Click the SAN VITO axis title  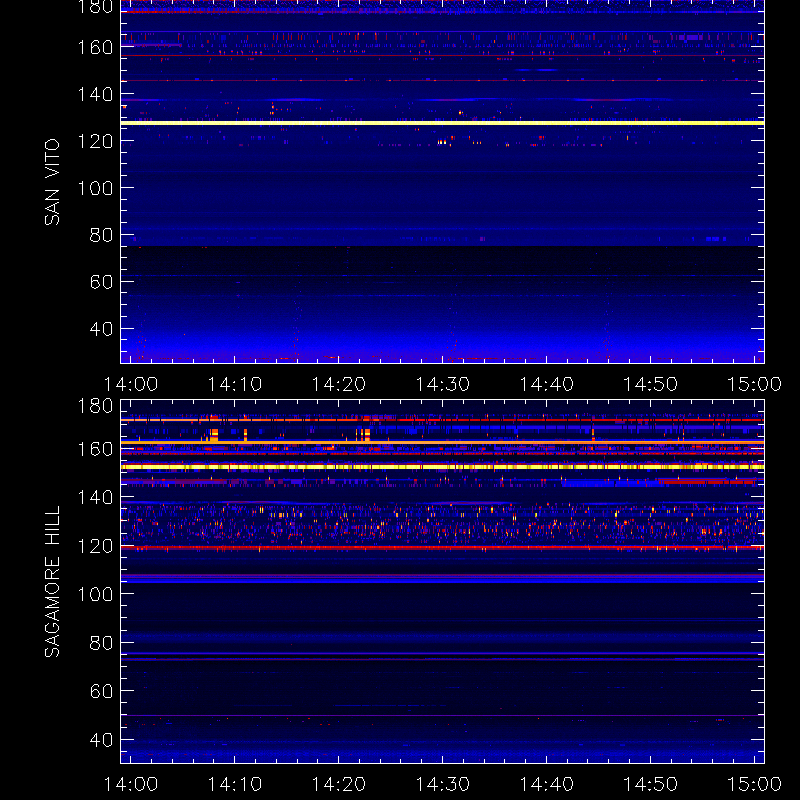pos(52,182)
